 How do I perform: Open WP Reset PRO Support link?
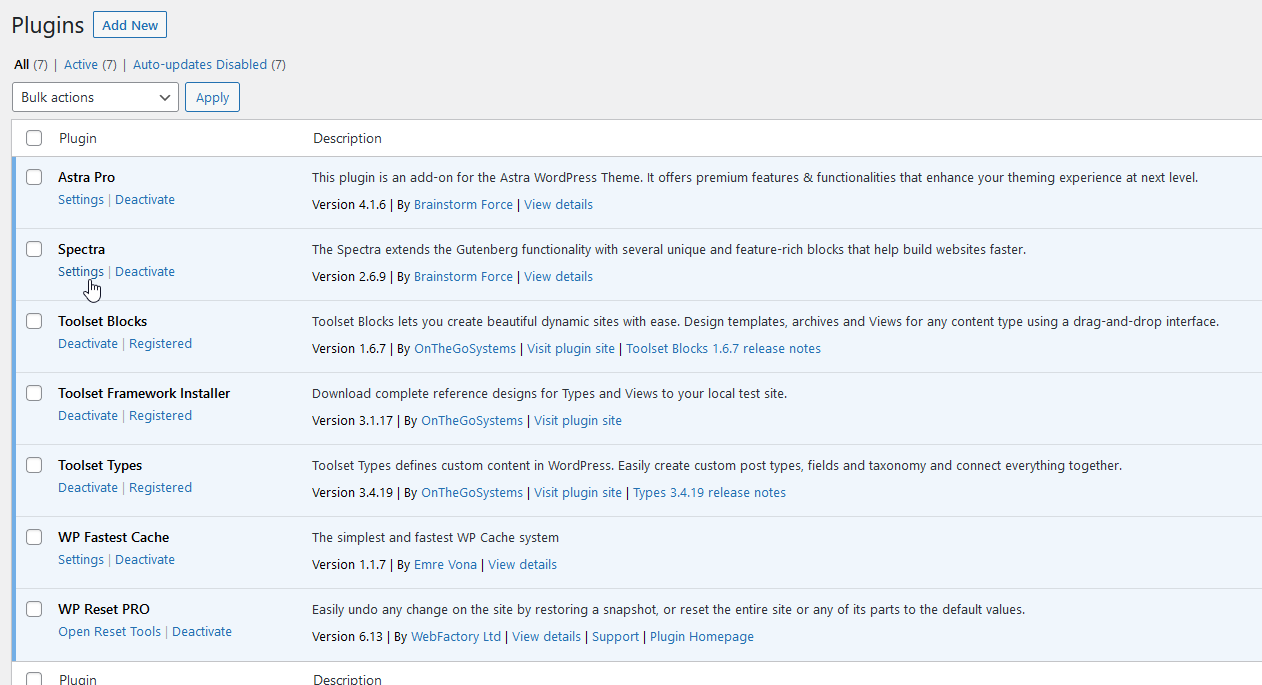point(615,636)
